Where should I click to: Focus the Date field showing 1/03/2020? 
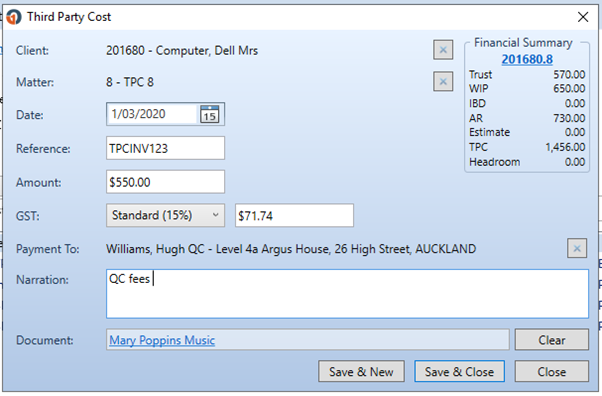pyautogui.click(x=152, y=114)
